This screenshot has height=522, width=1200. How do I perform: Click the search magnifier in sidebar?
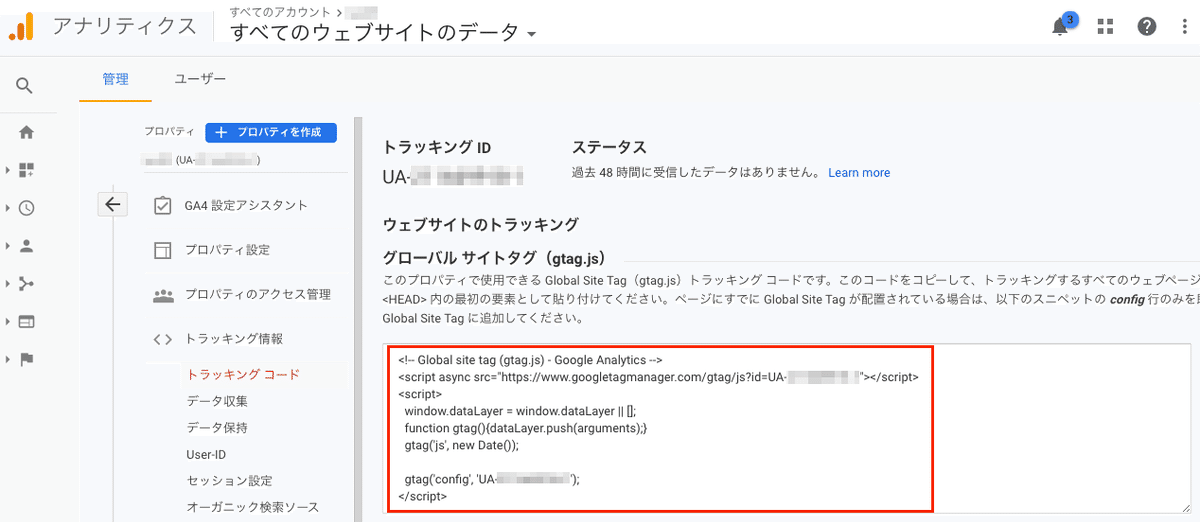point(25,86)
